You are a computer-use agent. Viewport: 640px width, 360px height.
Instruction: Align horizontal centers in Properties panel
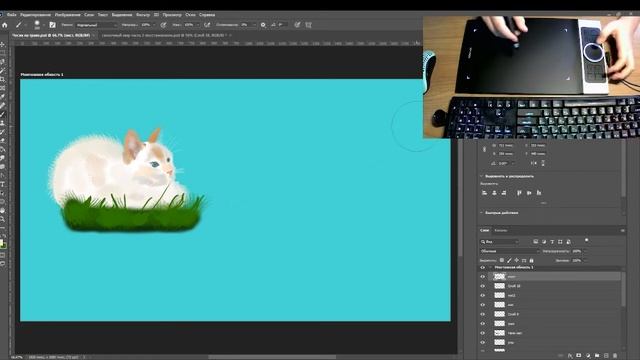[x=494, y=193]
